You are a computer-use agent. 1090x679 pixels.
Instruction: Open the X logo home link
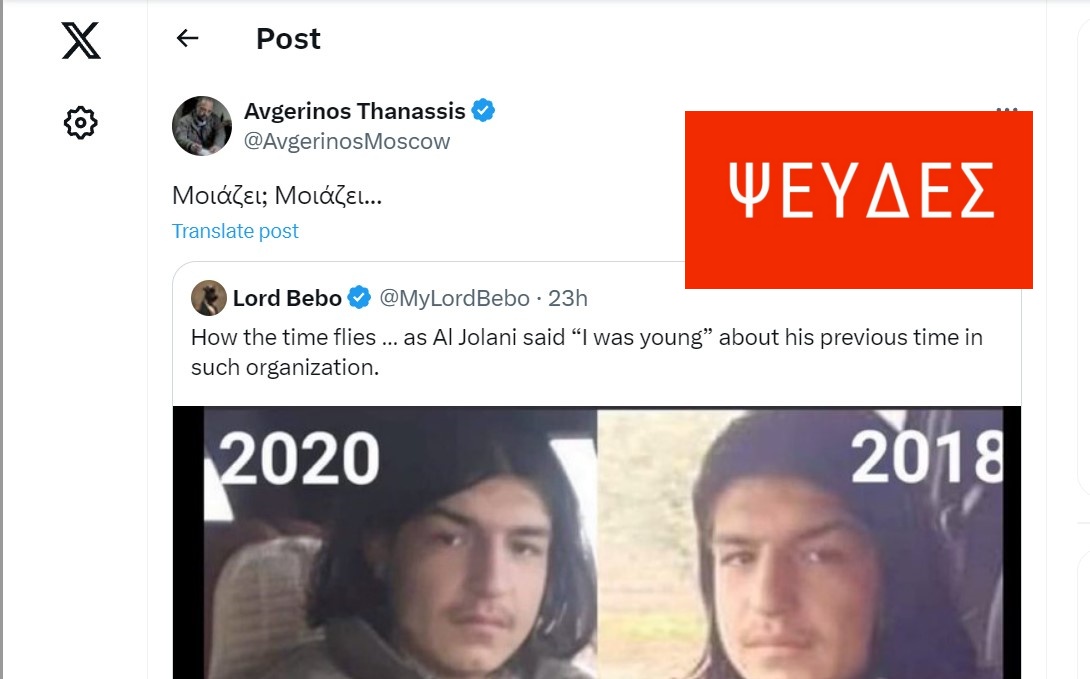click(x=81, y=40)
